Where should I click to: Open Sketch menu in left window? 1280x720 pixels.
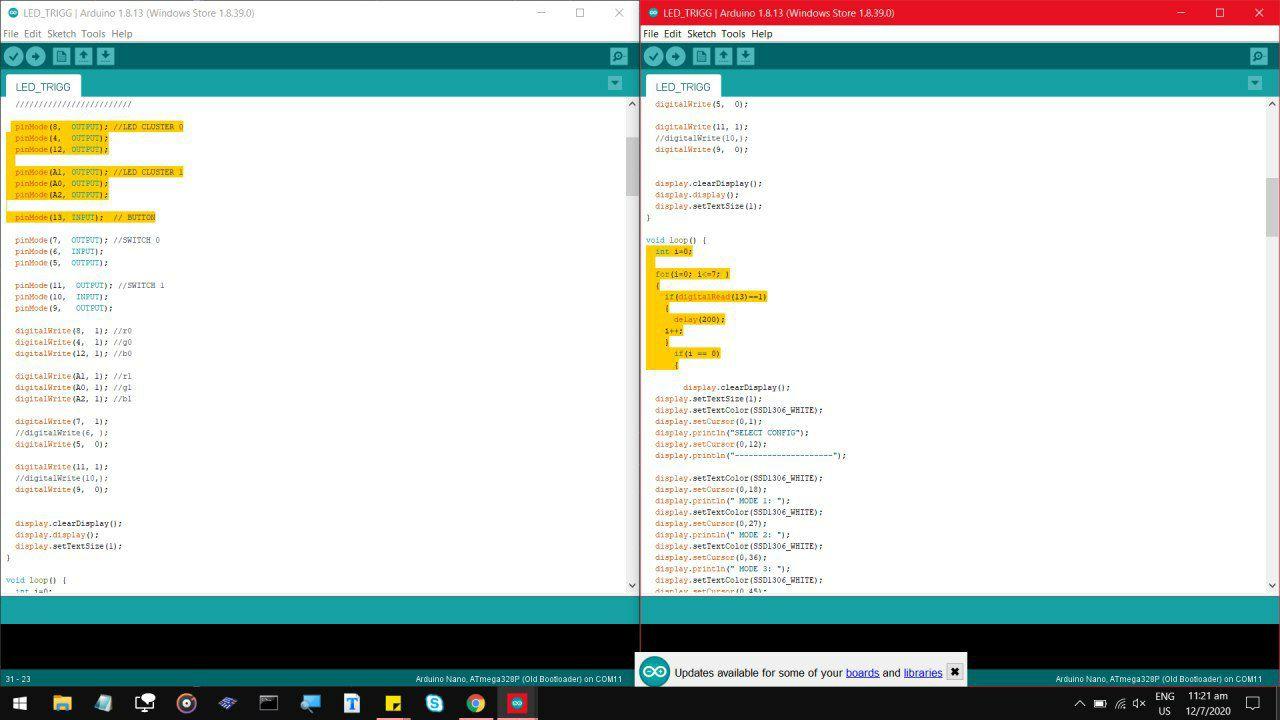(62, 34)
